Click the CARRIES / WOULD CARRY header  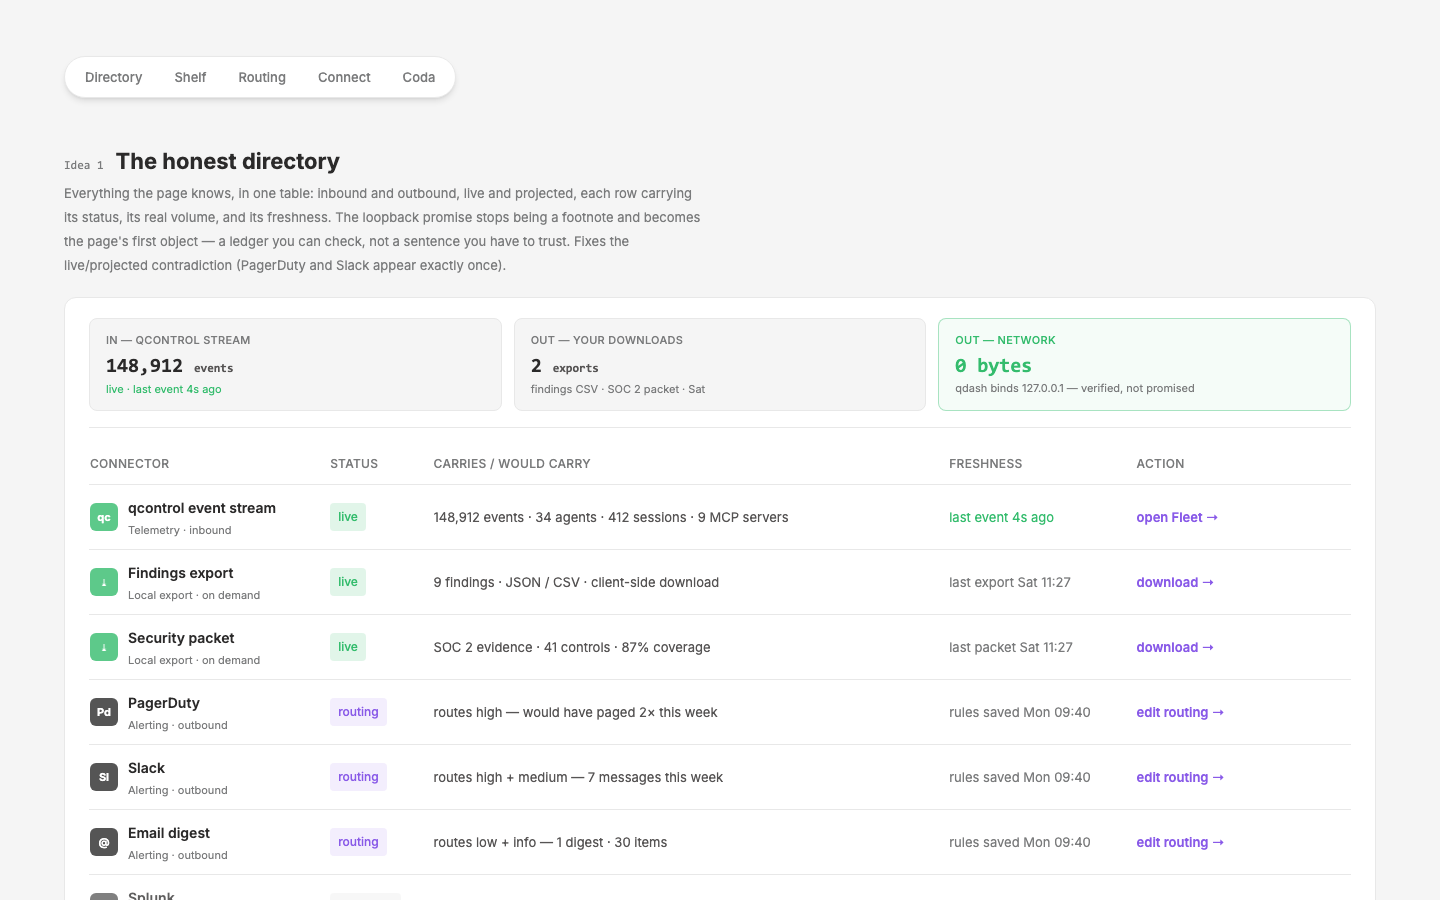(x=512, y=464)
